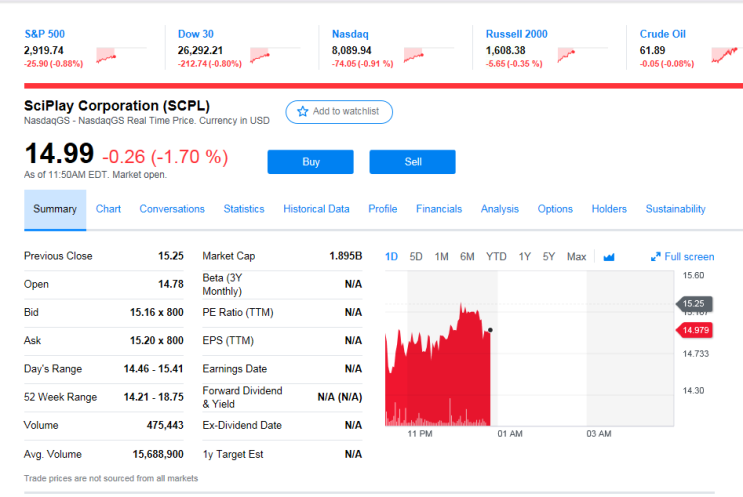Click the Volume value 475,443

point(165,425)
